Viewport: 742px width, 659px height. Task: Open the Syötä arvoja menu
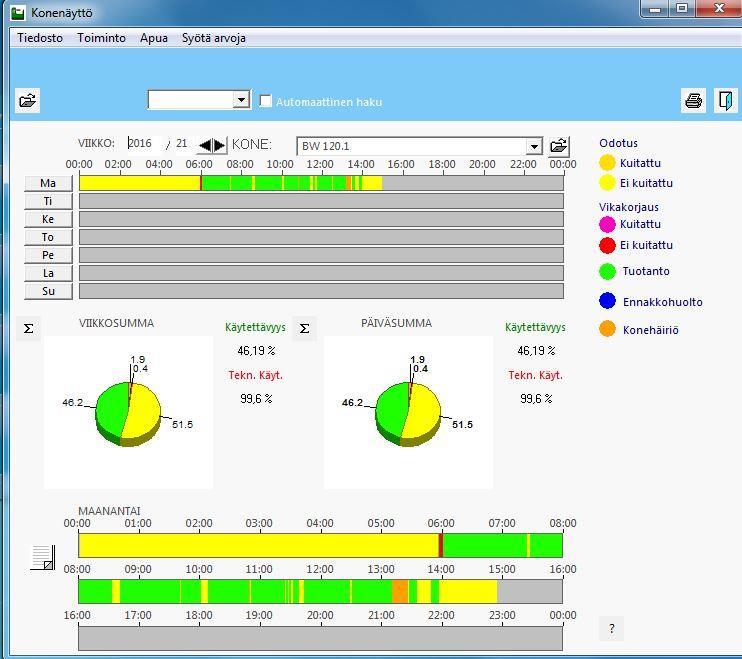pos(213,38)
